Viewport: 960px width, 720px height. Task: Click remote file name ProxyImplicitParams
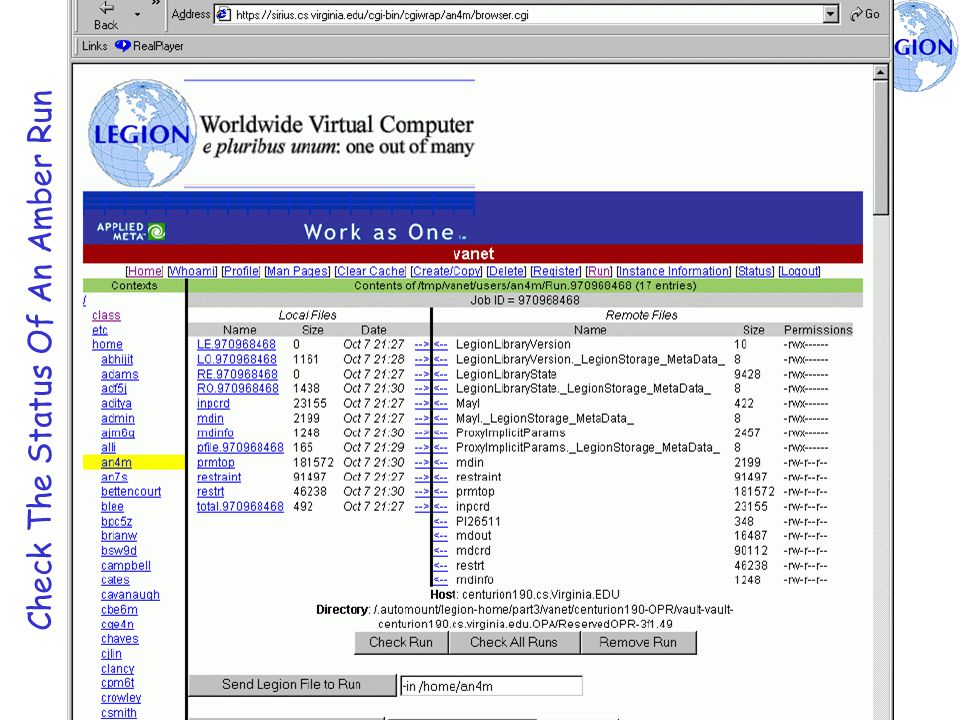click(511, 433)
